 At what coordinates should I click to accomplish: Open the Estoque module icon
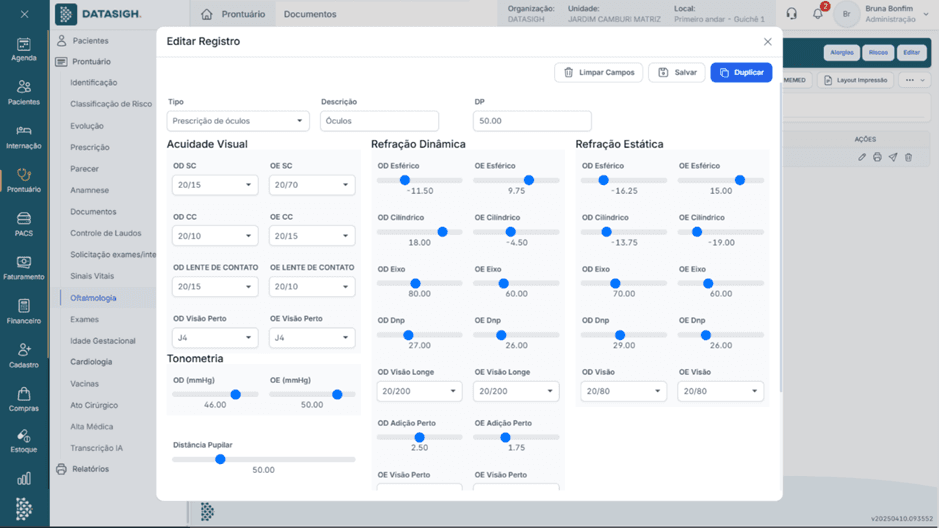pyautogui.click(x=23, y=441)
